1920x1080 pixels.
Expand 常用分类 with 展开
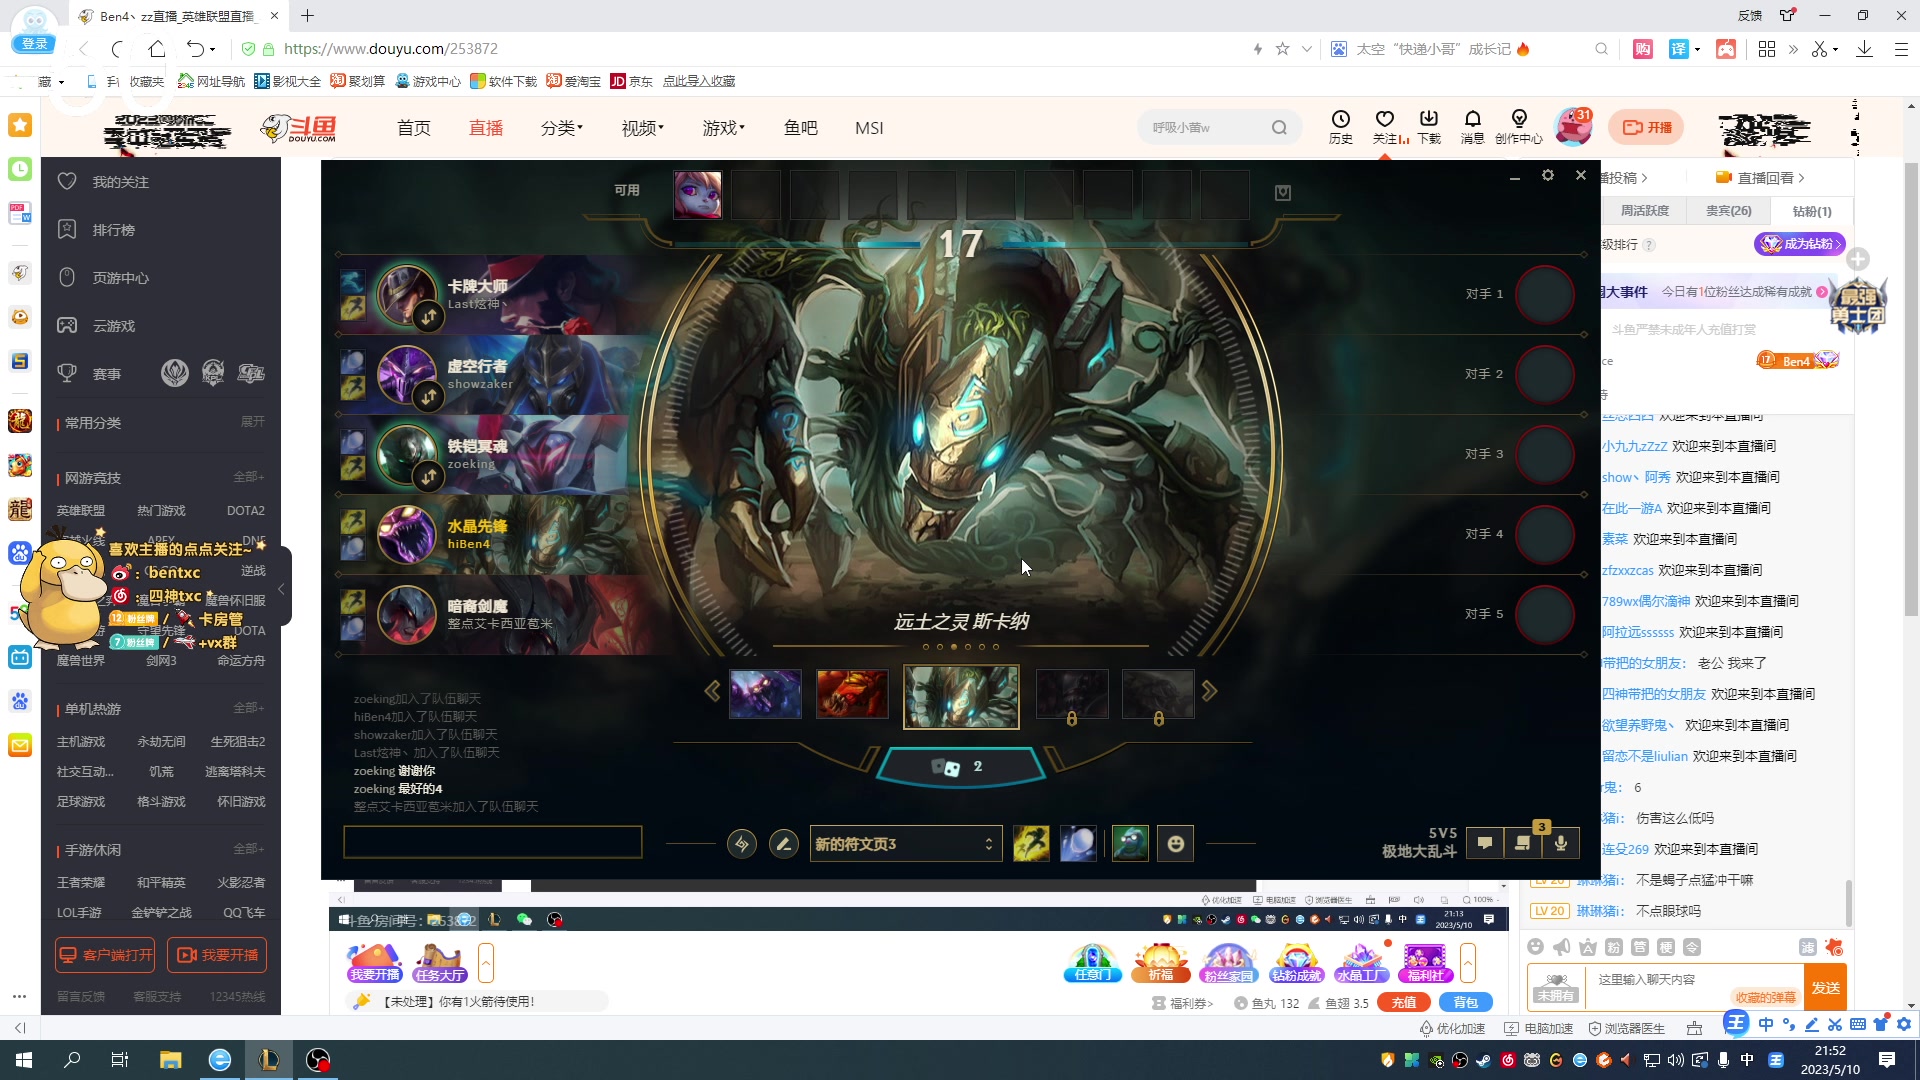(253, 421)
